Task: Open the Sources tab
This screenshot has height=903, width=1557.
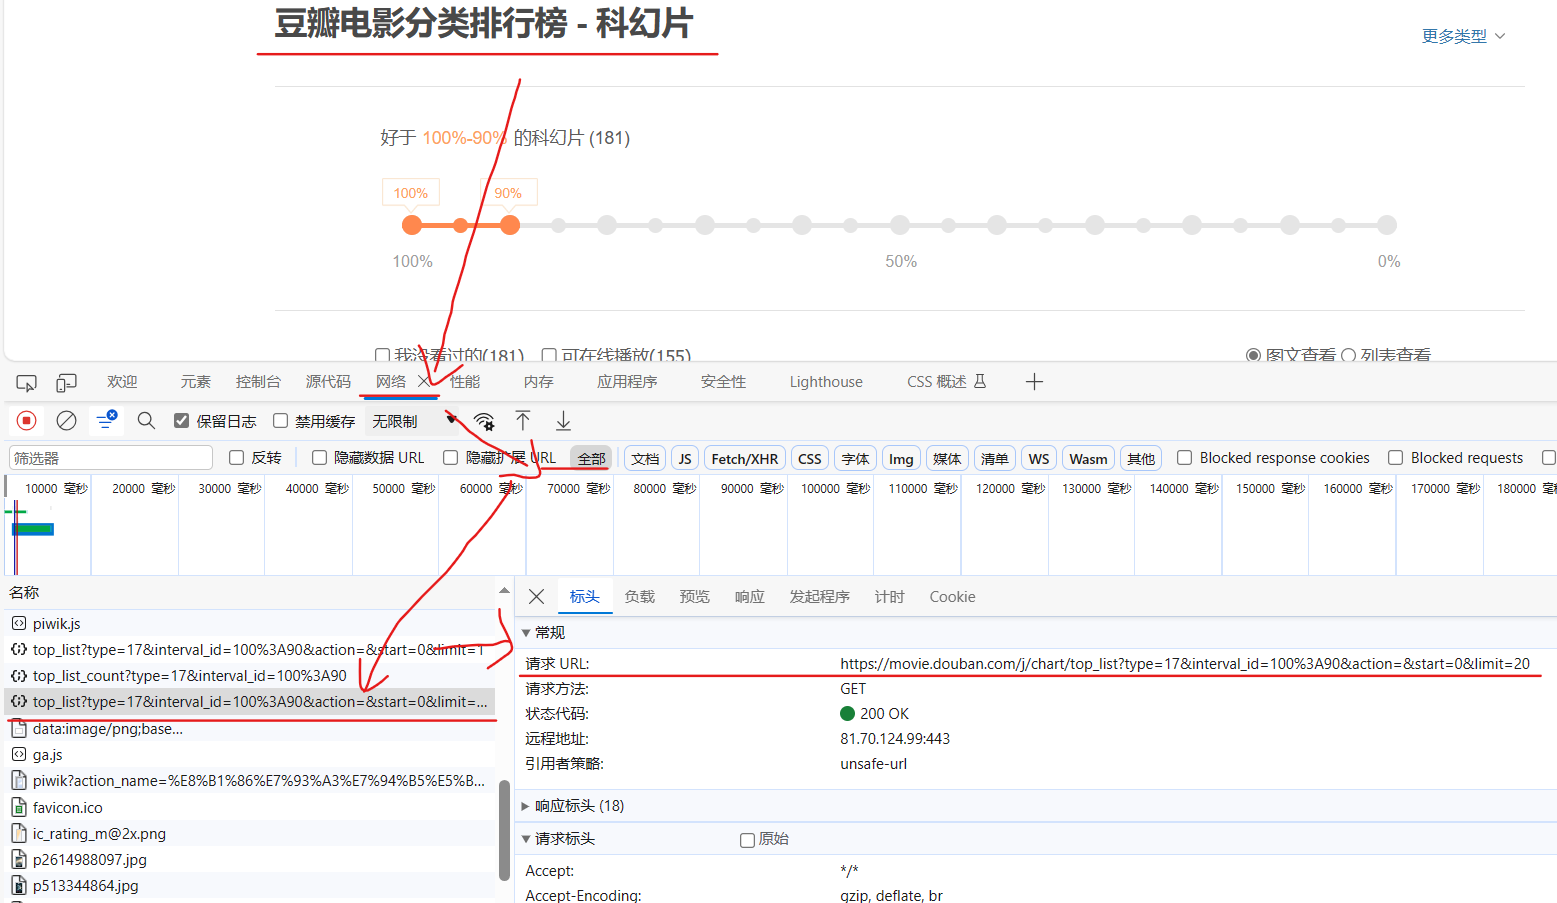Action: [328, 382]
